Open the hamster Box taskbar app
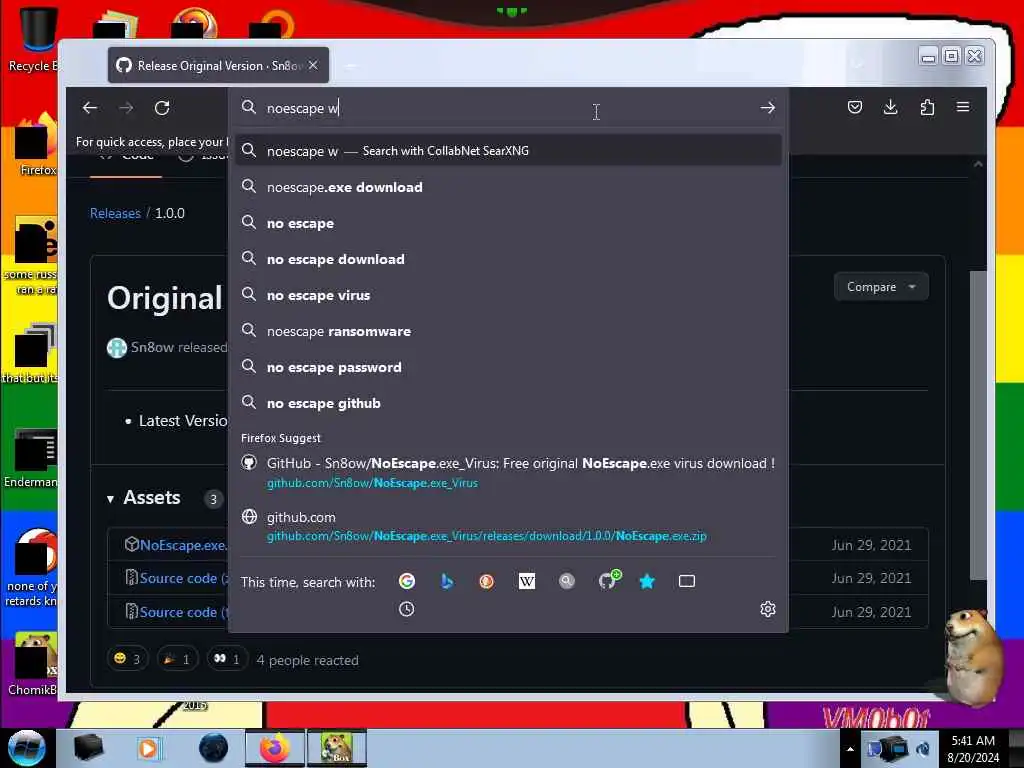The width and height of the screenshot is (1024, 768). (x=336, y=748)
